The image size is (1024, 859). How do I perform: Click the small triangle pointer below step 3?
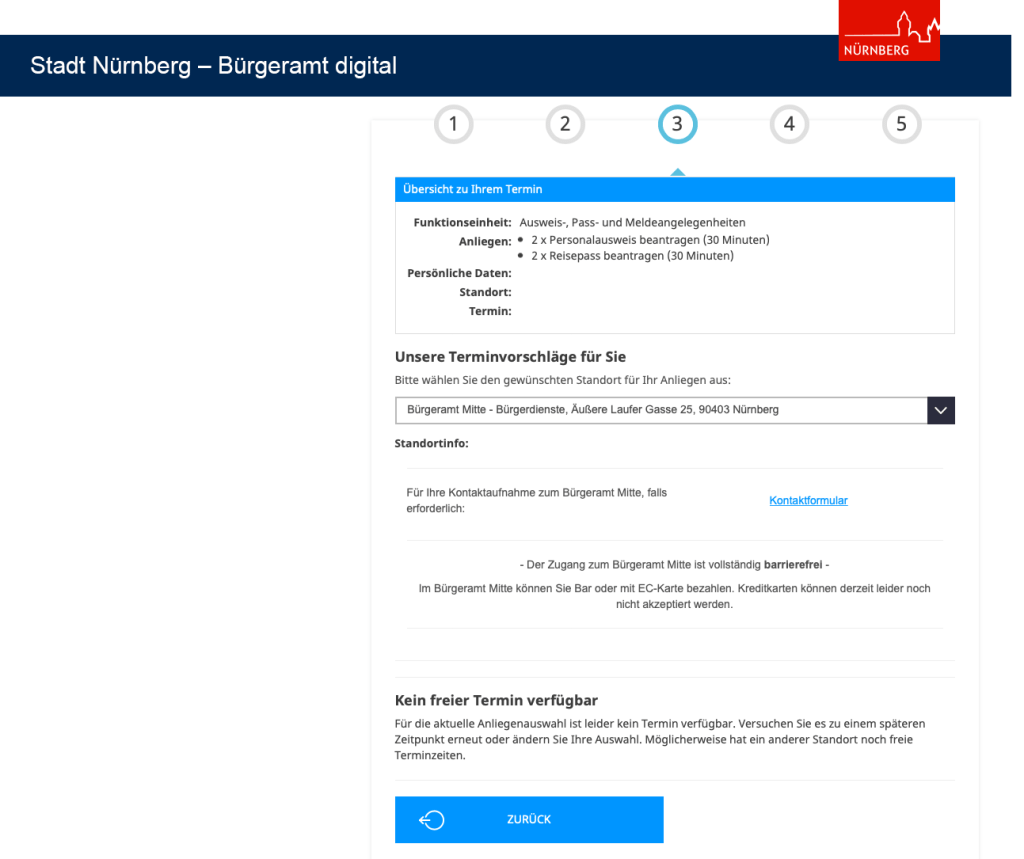[x=677, y=172]
